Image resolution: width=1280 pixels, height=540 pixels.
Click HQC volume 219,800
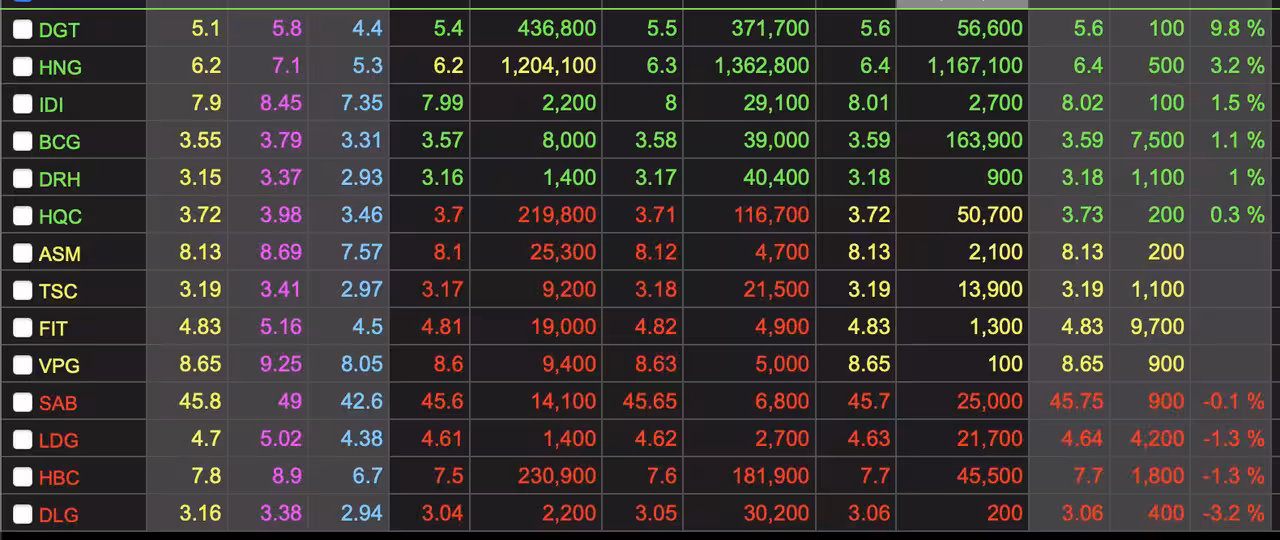tap(557, 215)
